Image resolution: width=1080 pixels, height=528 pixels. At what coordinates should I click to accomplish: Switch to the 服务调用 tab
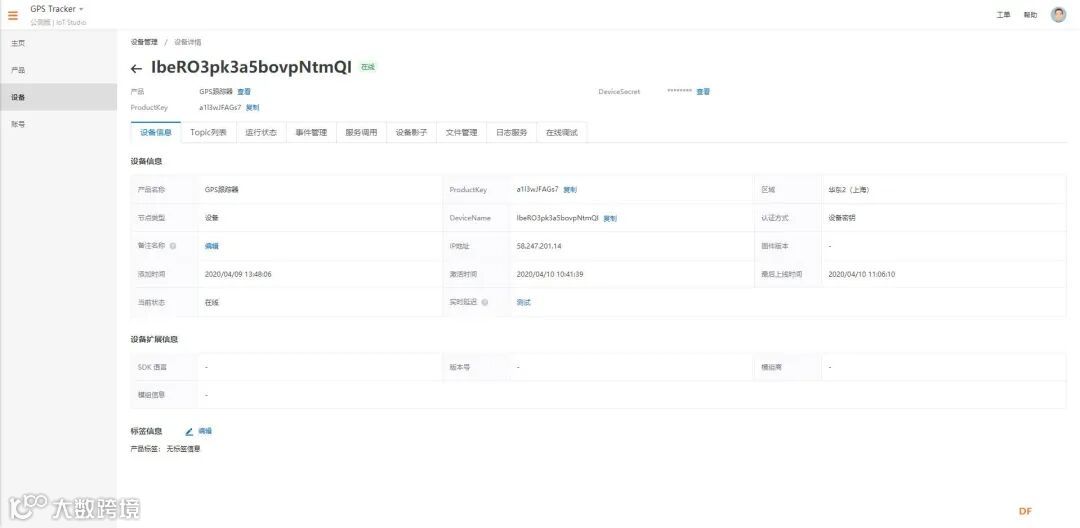362,133
